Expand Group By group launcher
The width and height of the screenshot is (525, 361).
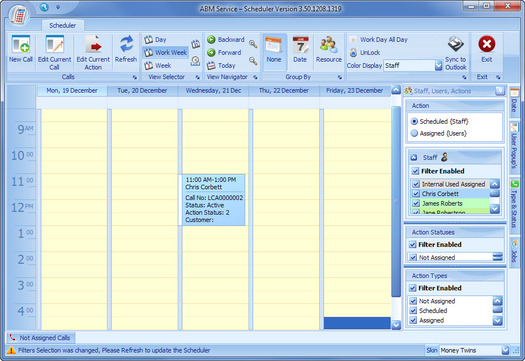(340, 77)
